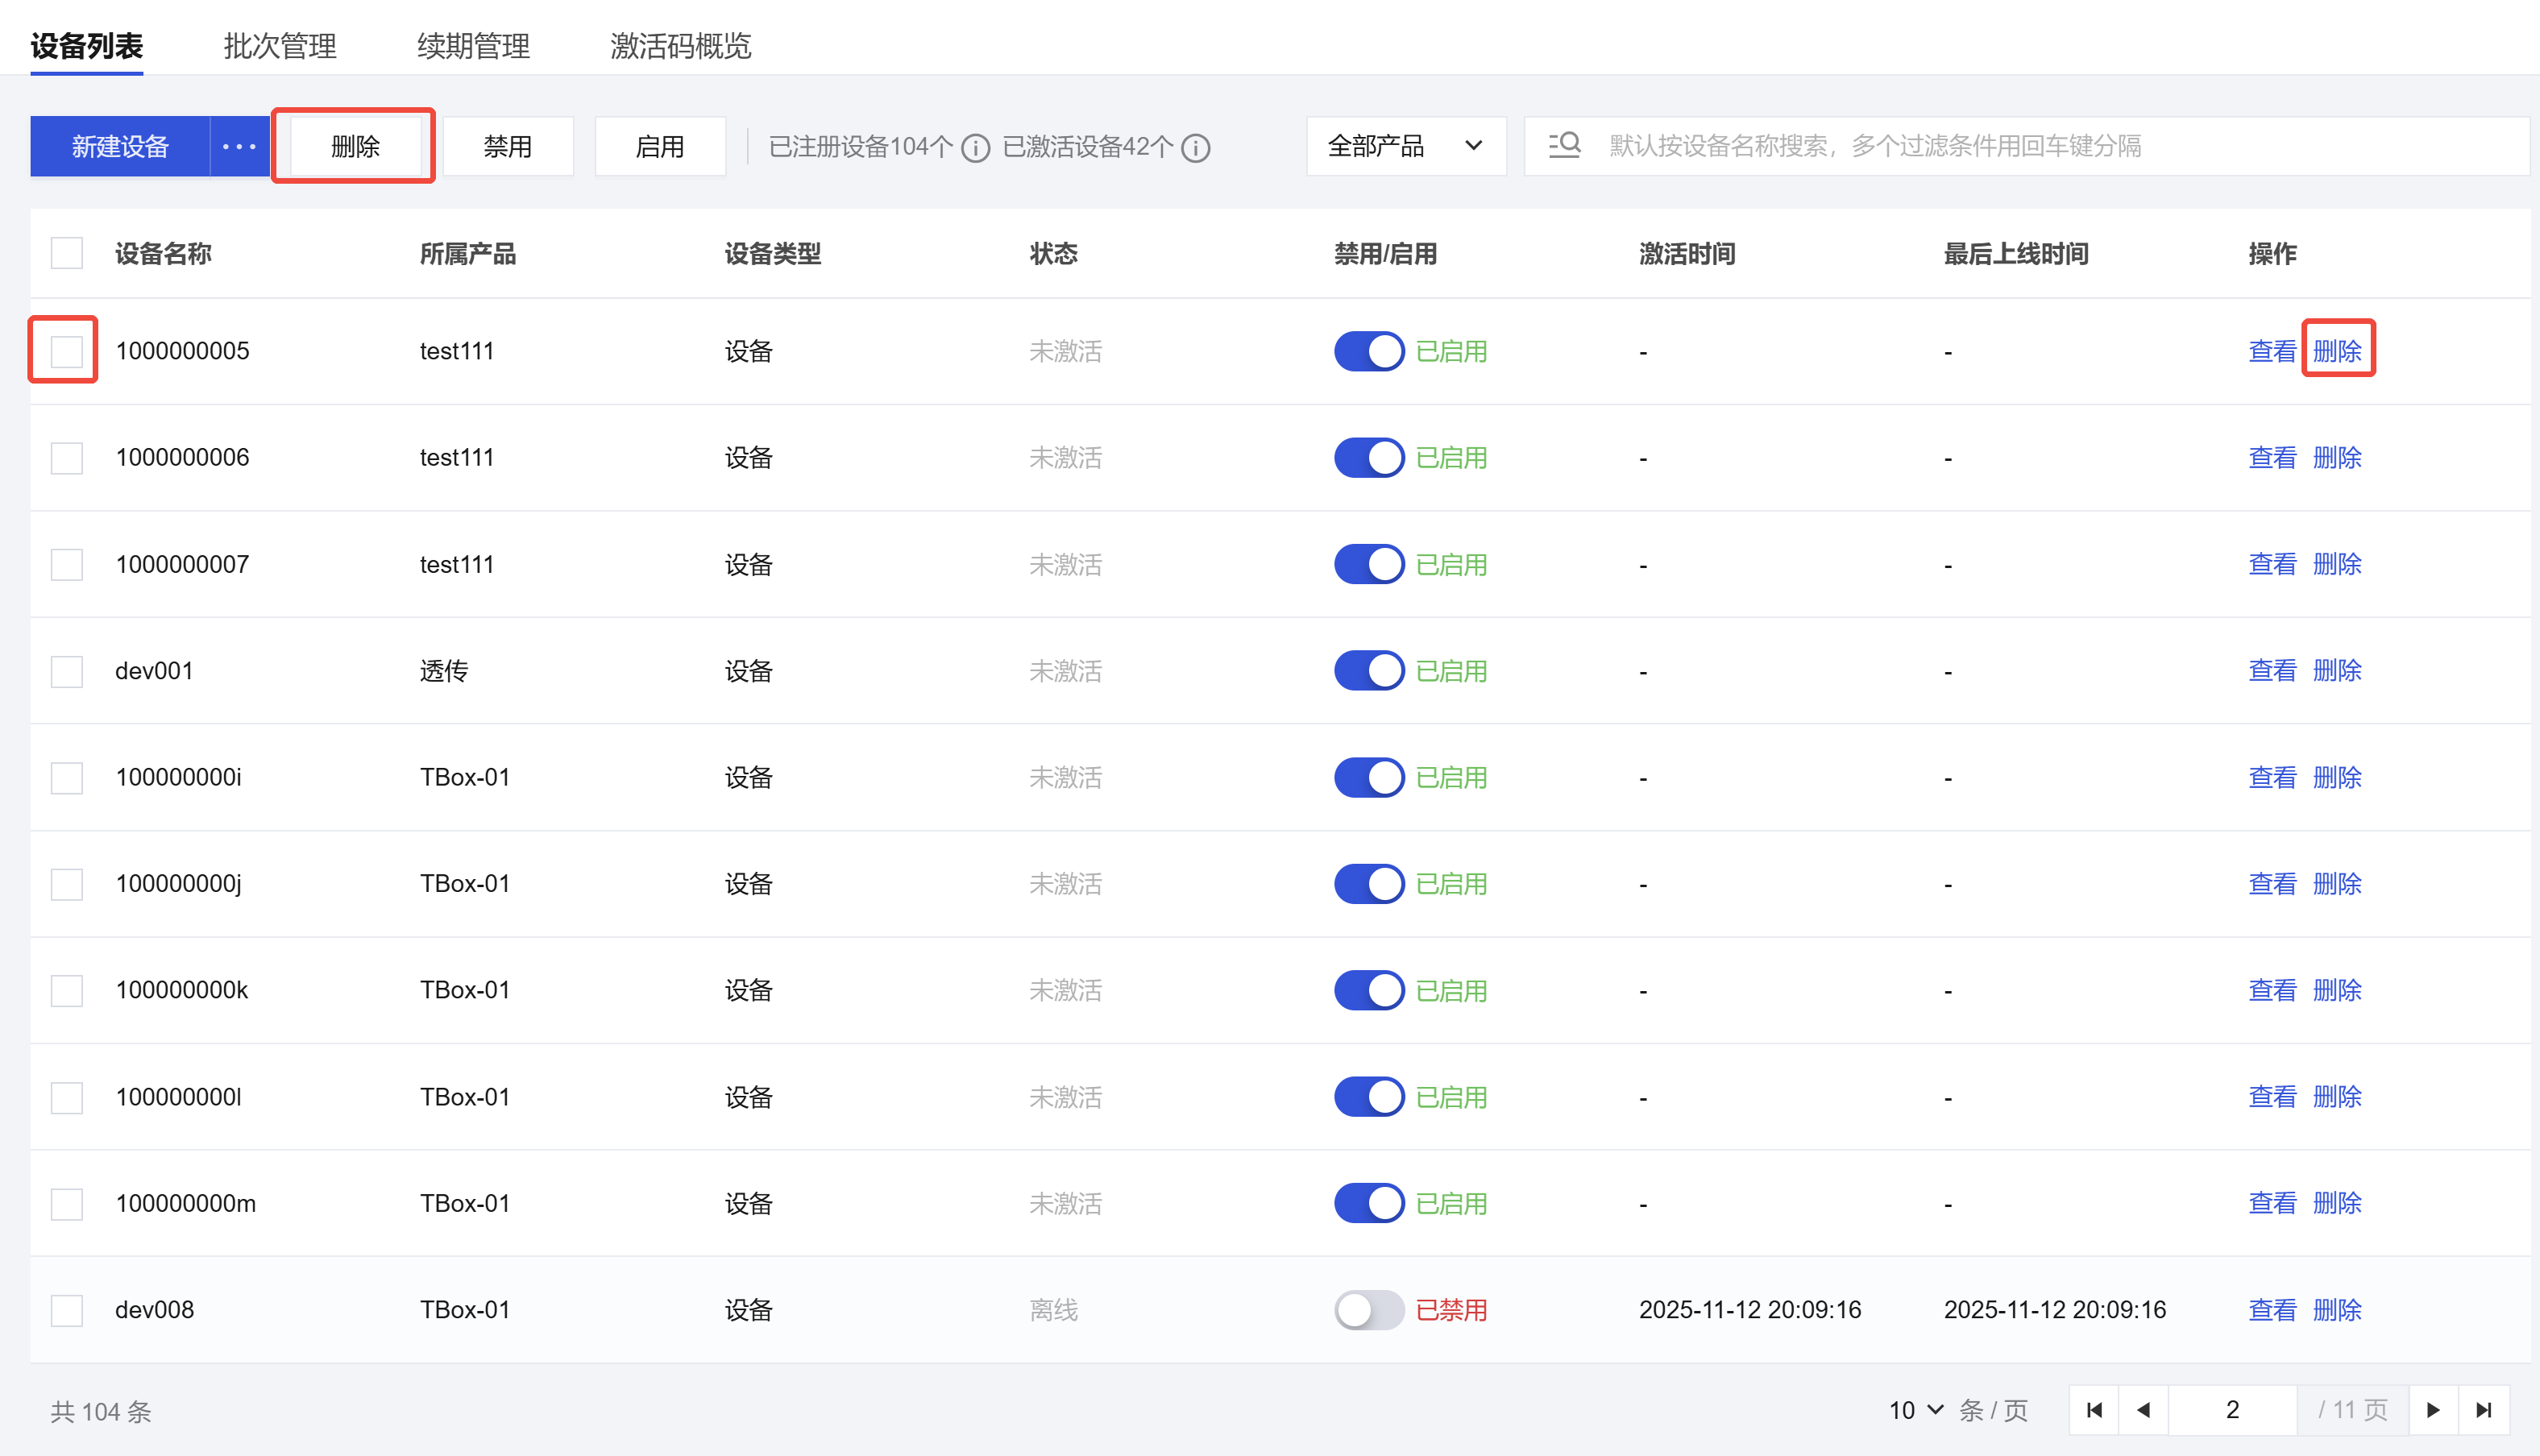Image resolution: width=2540 pixels, height=1456 pixels.
Task: Click the search filter icon in search box
Action: coord(1564,146)
